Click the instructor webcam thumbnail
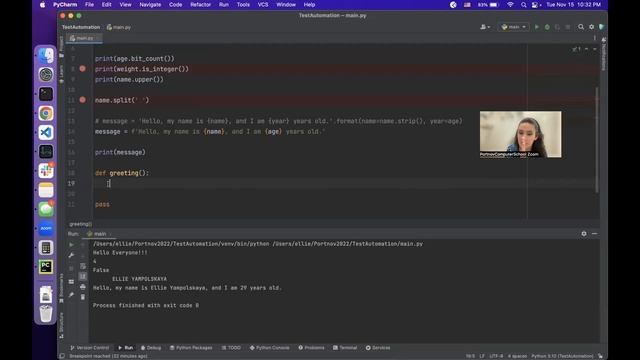The height and width of the screenshot is (360, 640). [x=520, y=134]
